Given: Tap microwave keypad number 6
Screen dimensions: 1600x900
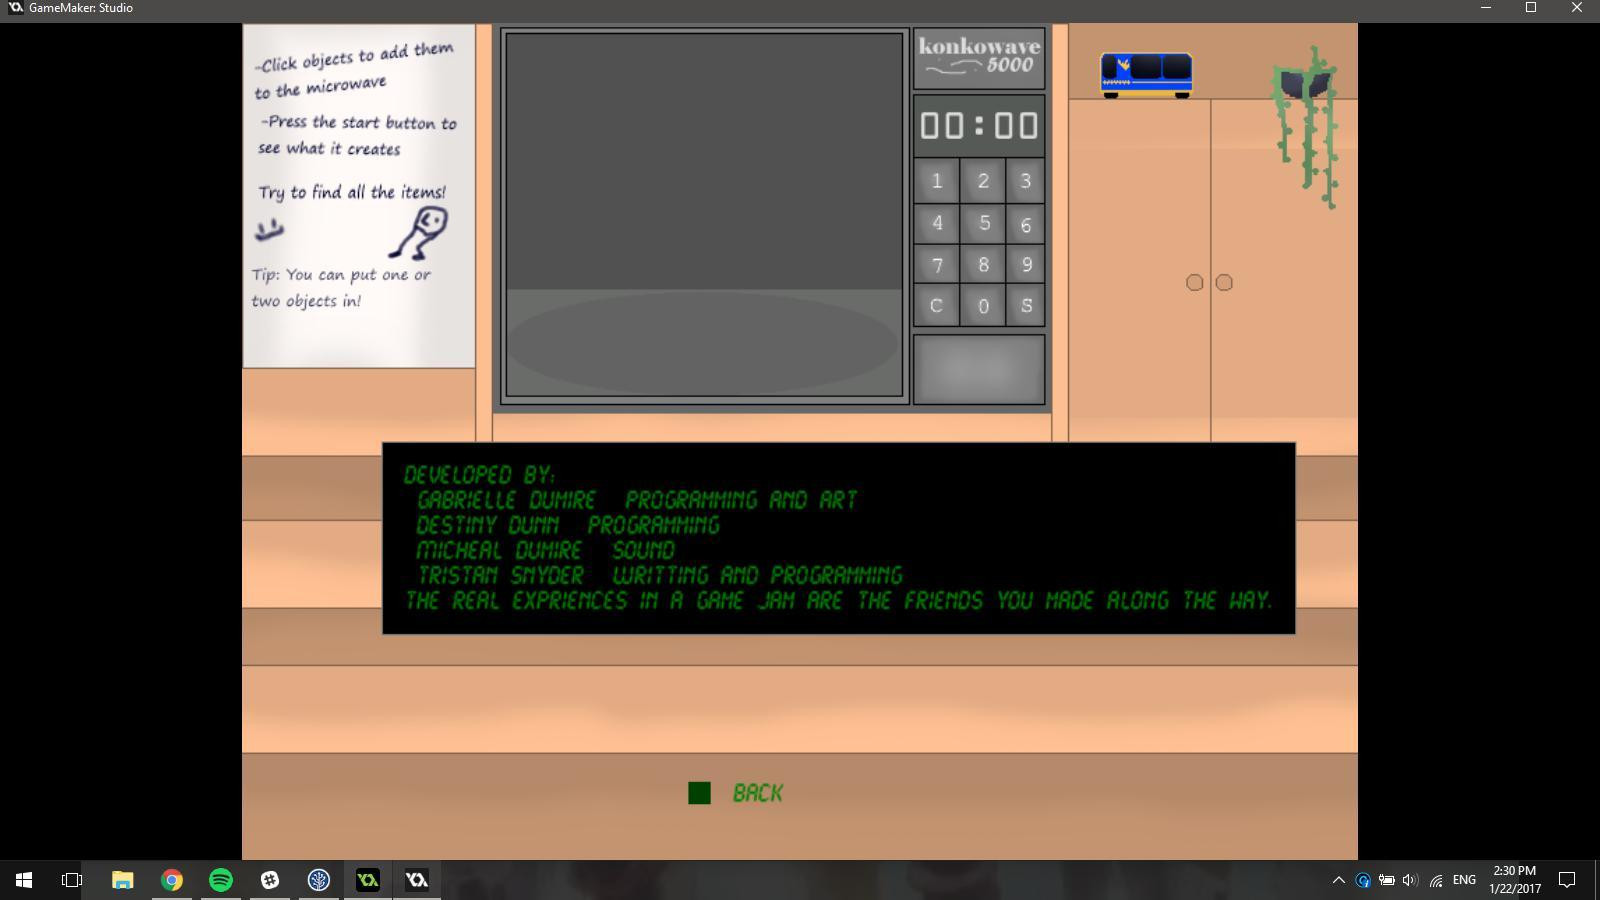Looking at the screenshot, I should point(1025,224).
